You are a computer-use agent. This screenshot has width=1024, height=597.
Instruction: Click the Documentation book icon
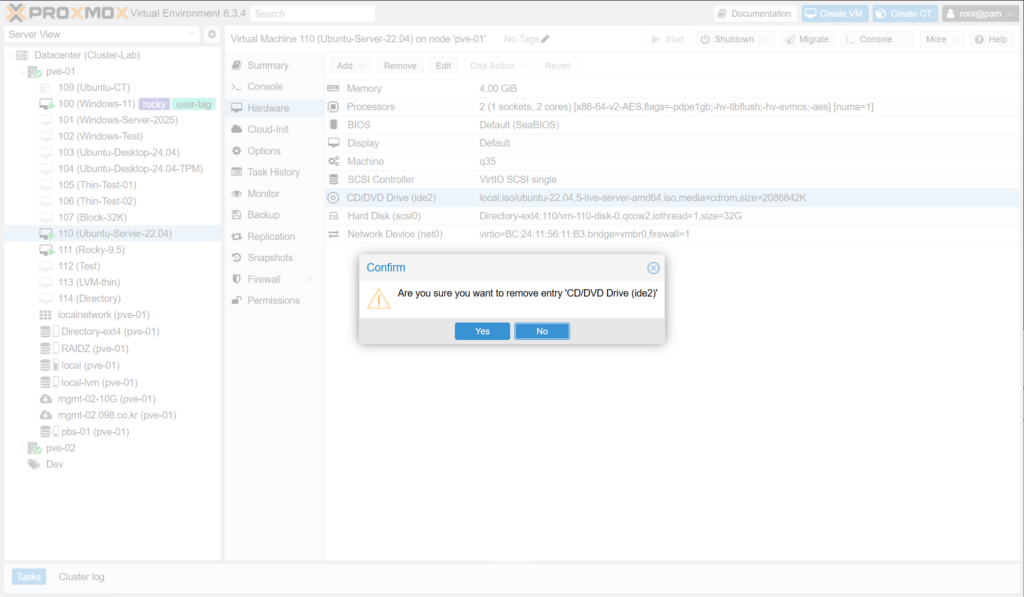(x=723, y=14)
